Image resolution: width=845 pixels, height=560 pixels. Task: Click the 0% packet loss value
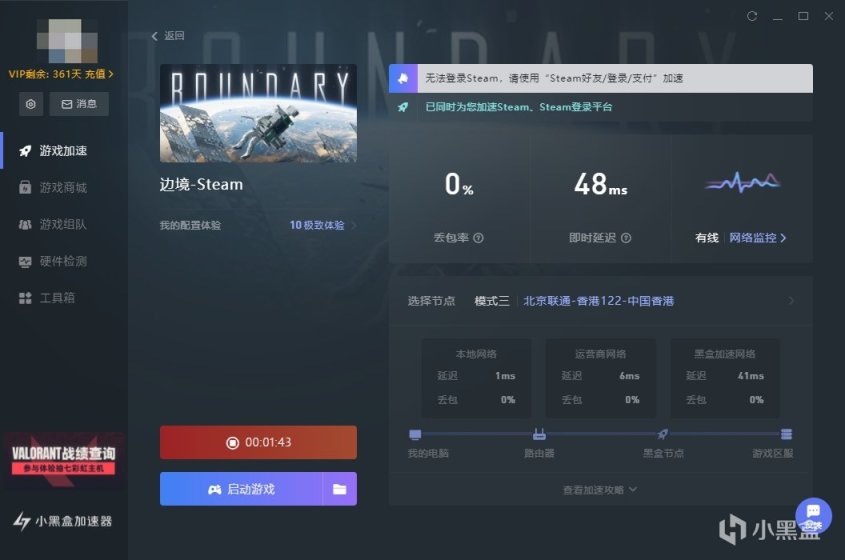tap(459, 184)
